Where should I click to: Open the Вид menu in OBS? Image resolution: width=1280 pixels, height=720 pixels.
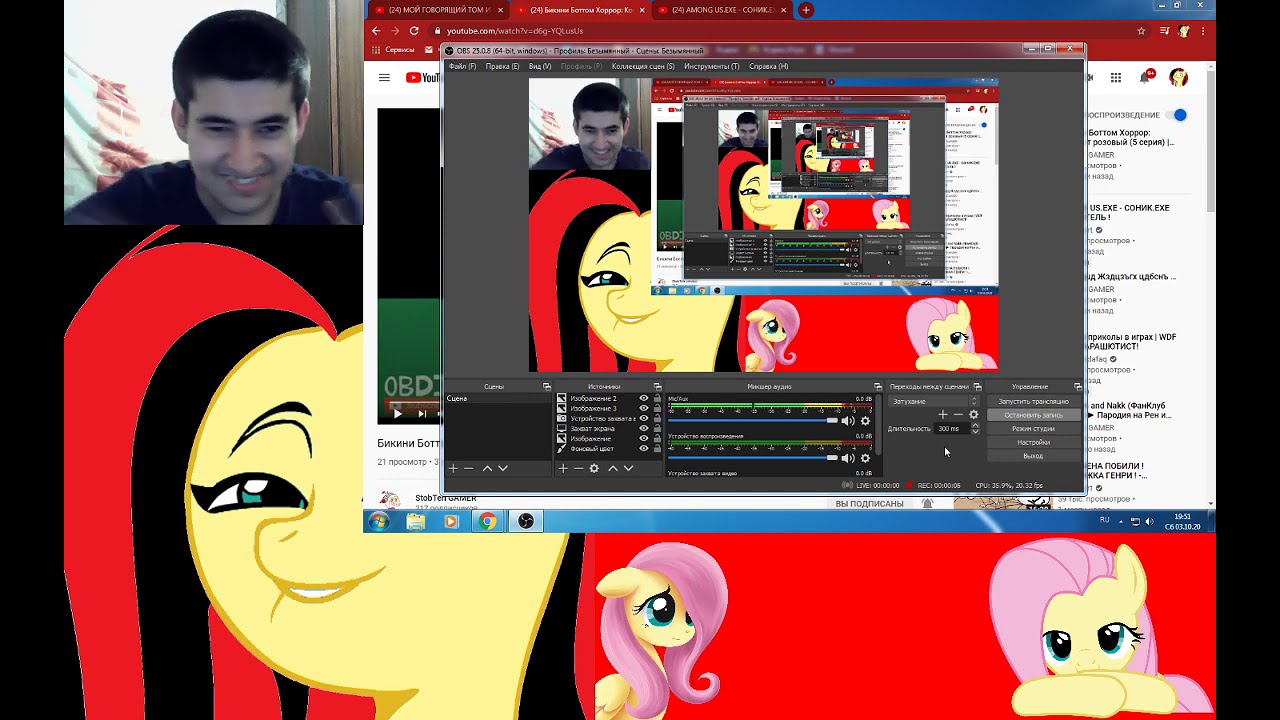[x=540, y=66]
